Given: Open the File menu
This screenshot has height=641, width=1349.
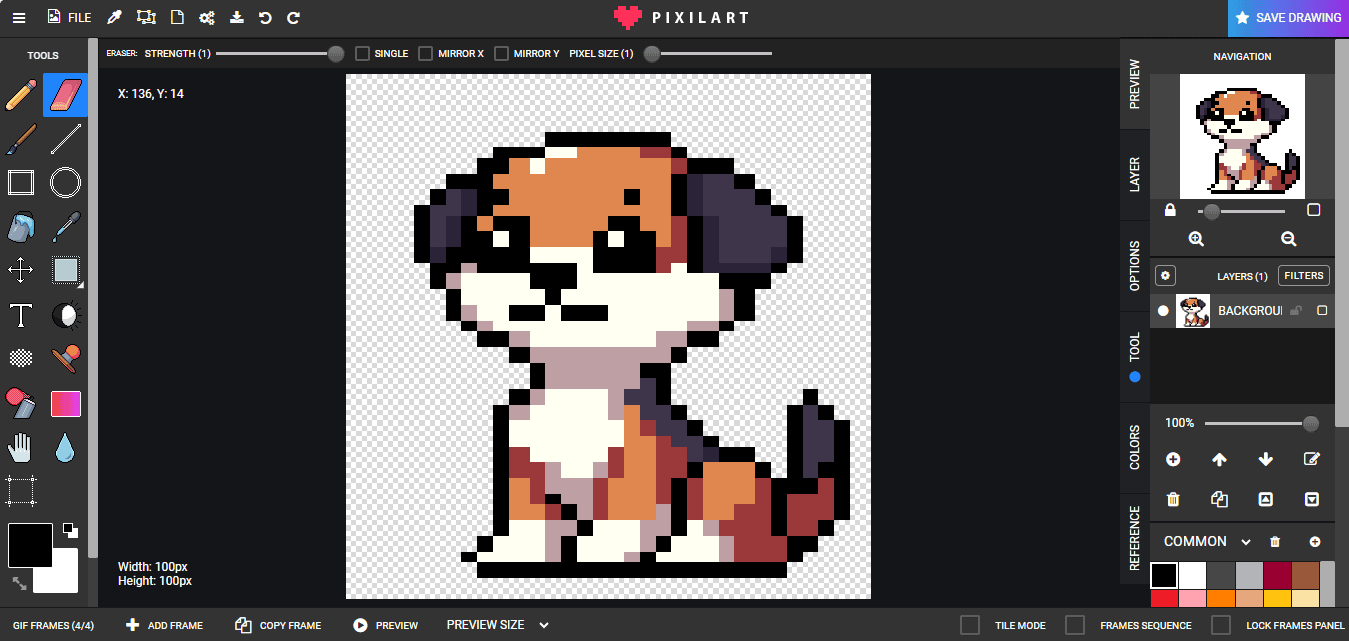Looking at the screenshot, I should coord(69,17).
